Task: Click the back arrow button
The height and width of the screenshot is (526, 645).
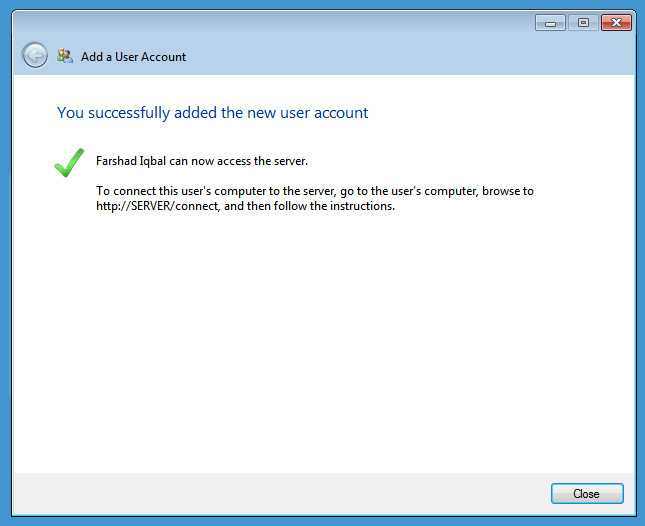Action: pos(35,56)
